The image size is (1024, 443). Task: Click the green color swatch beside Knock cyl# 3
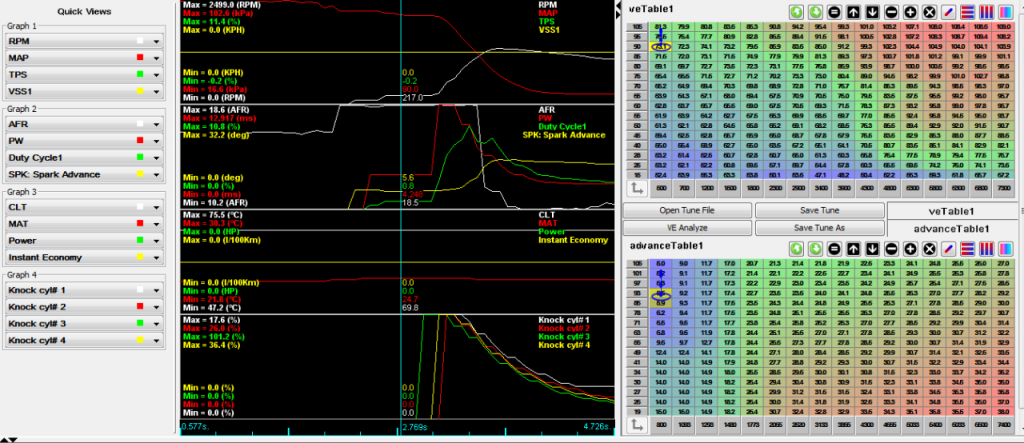[x=140, y=323]
